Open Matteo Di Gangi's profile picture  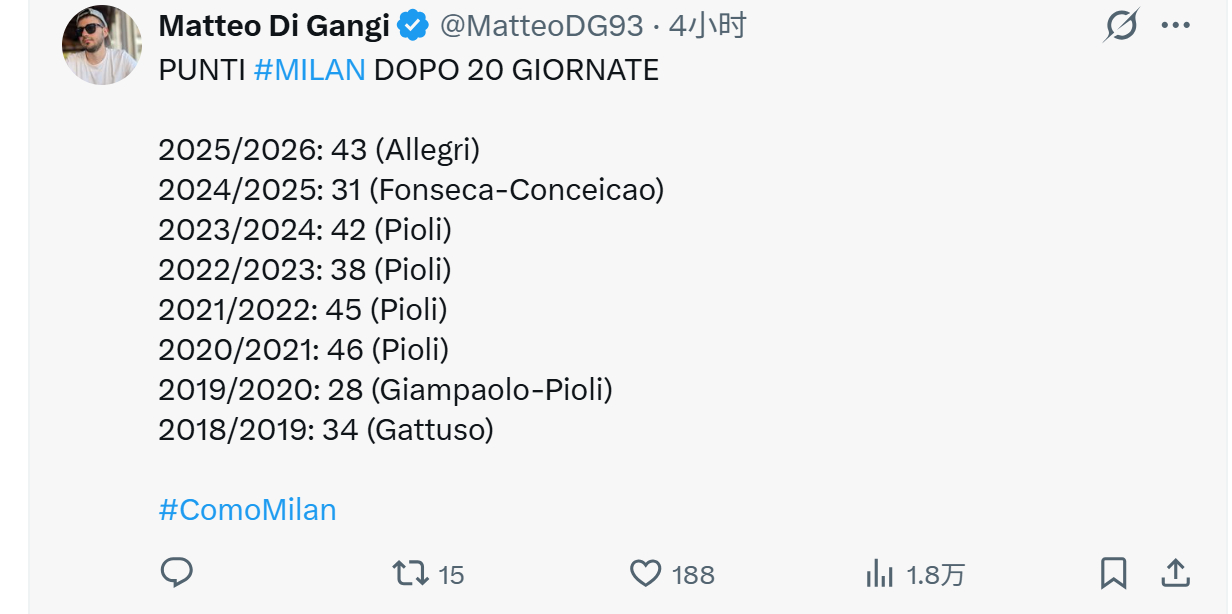click(101, 45)
